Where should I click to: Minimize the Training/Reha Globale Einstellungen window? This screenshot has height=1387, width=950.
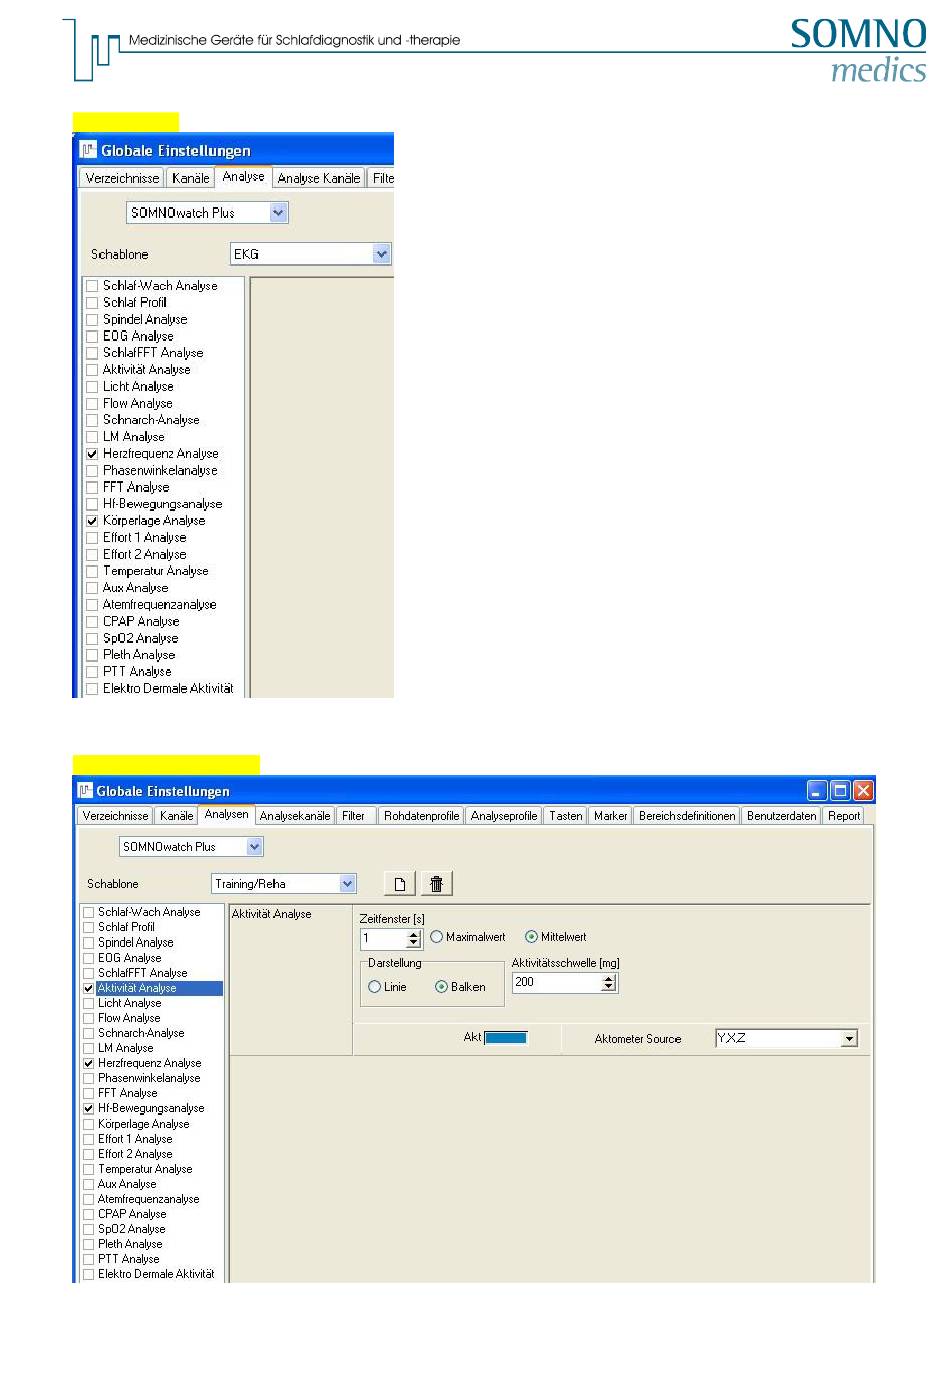pyautogui.click(x=817, y=791)
